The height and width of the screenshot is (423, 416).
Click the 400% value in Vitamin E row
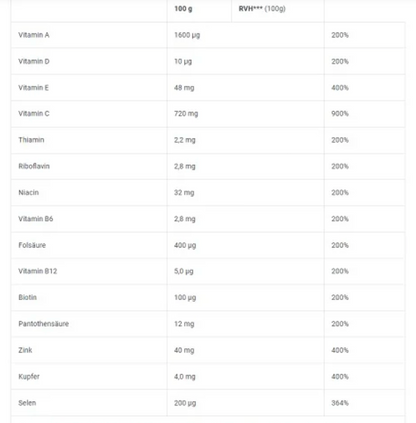[340, 88]
